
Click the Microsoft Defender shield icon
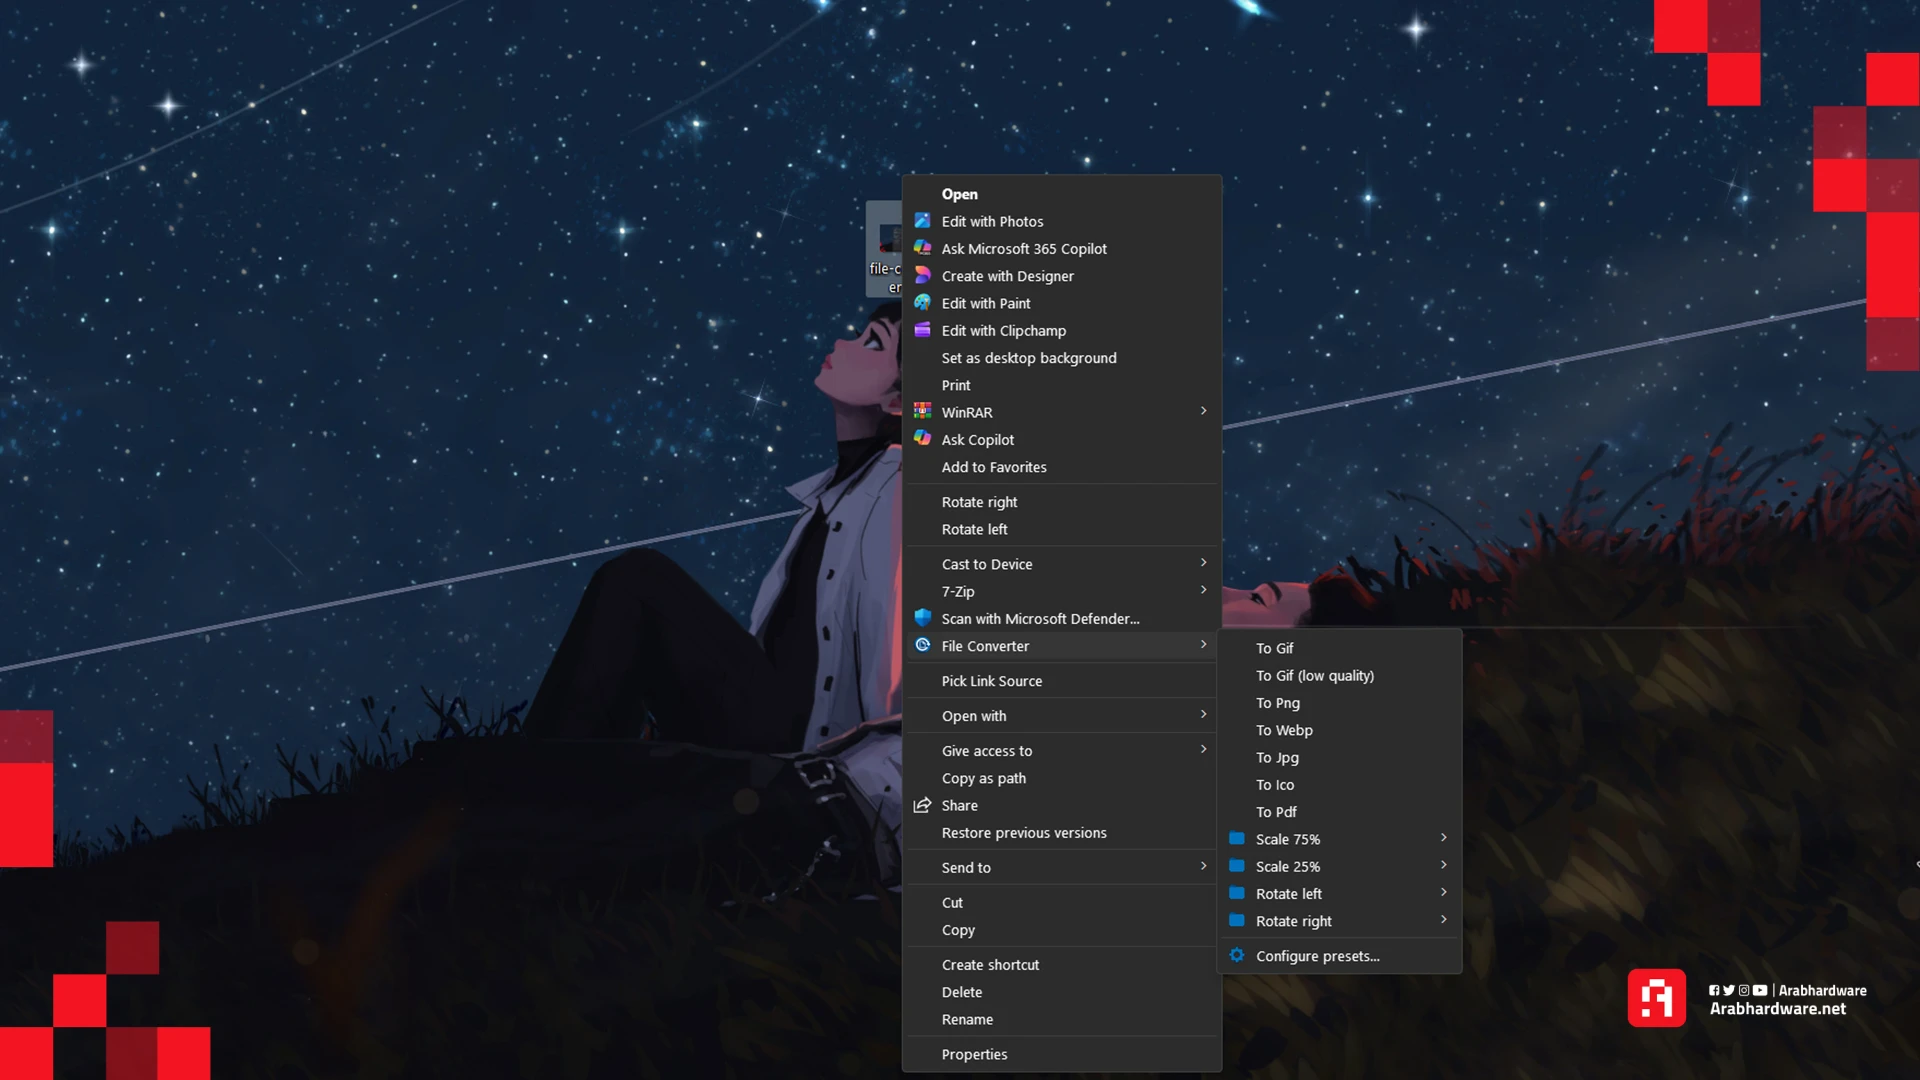[x=922, y=618]
